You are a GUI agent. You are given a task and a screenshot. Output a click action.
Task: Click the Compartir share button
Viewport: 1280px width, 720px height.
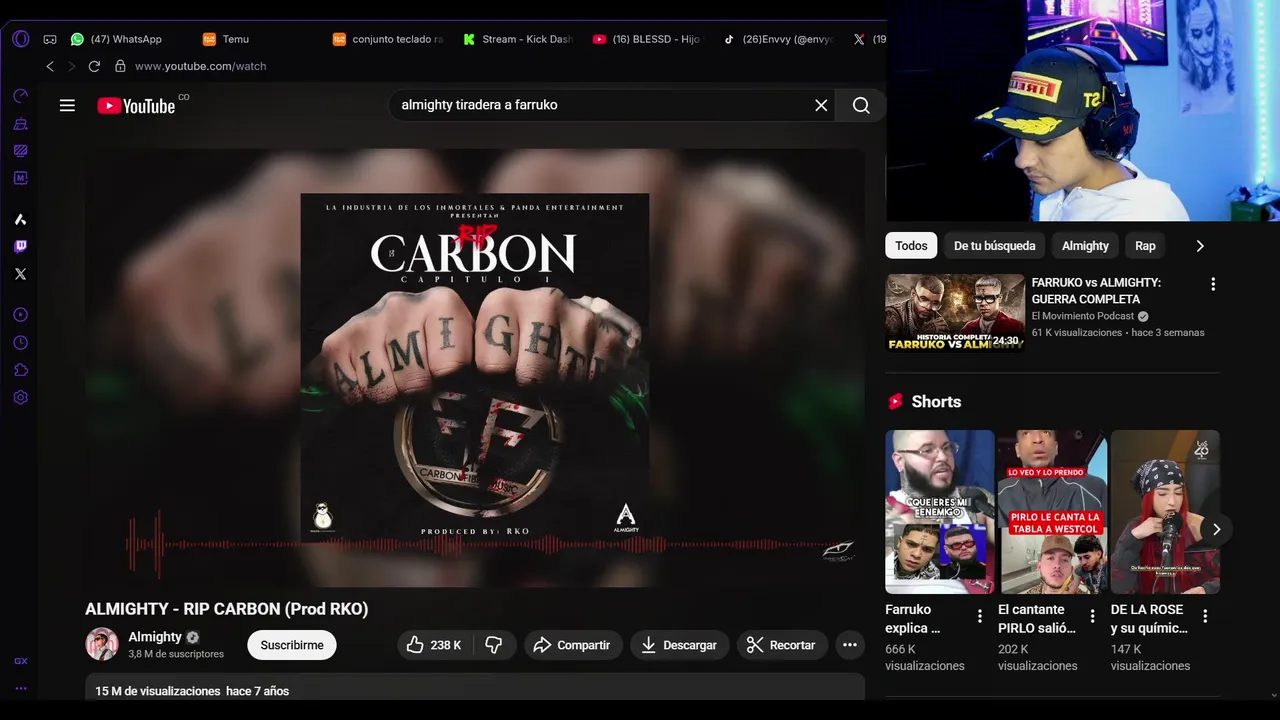pos(573,645)
